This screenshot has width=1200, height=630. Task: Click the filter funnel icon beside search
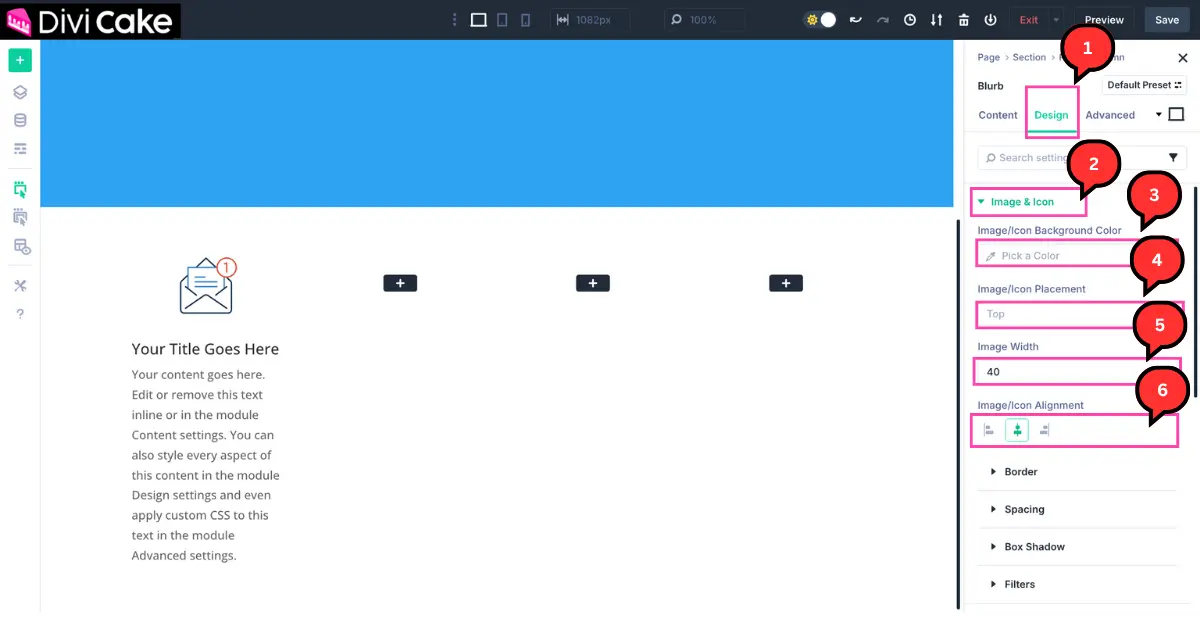(1173, 157)
